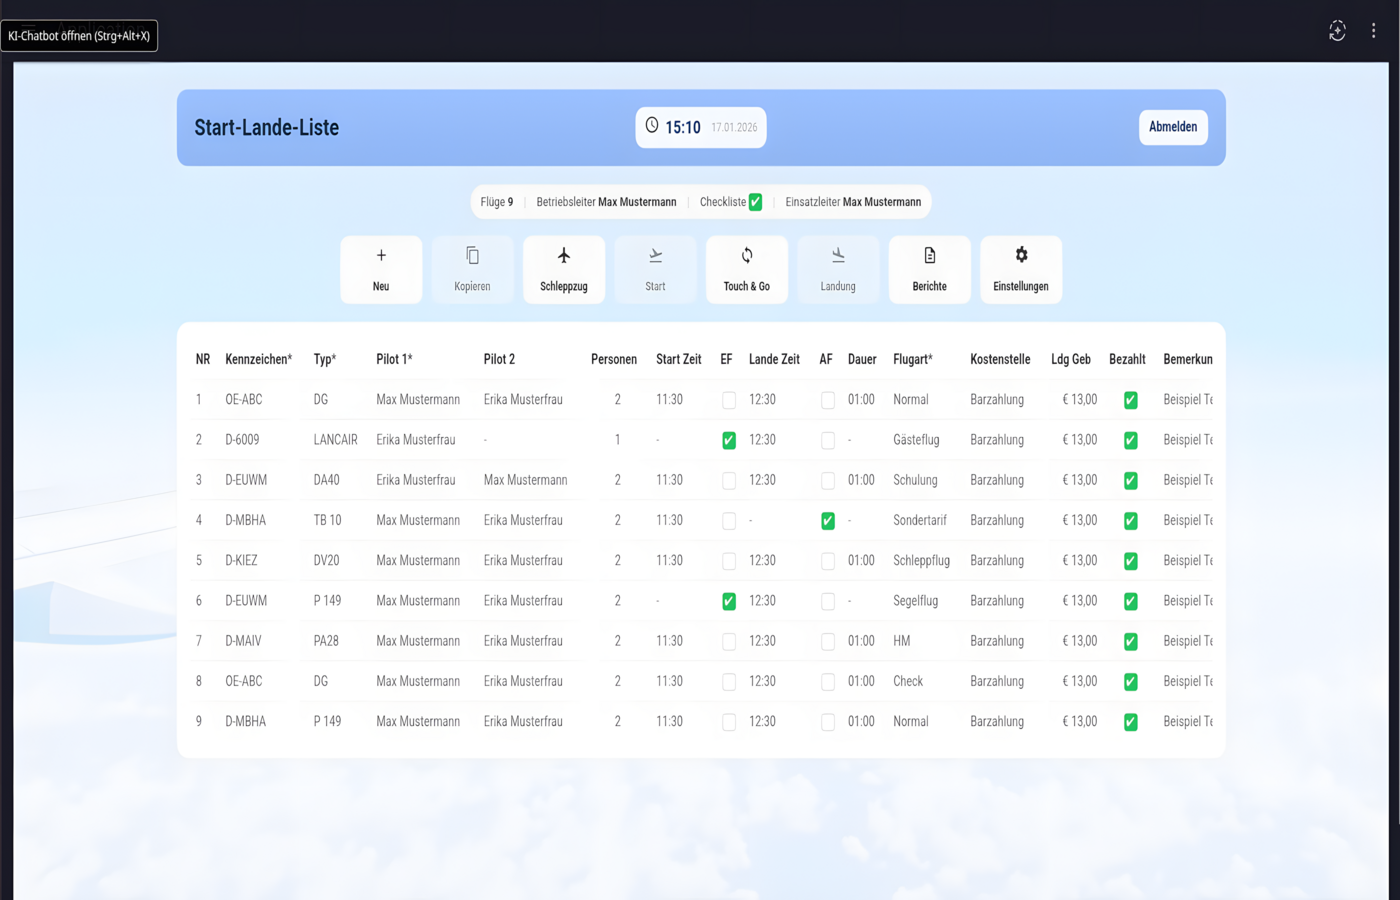Toggle the Checkliste green checkbox
Image resolution: width=1400 pixels, height=900 pixels.
(756, 202)
